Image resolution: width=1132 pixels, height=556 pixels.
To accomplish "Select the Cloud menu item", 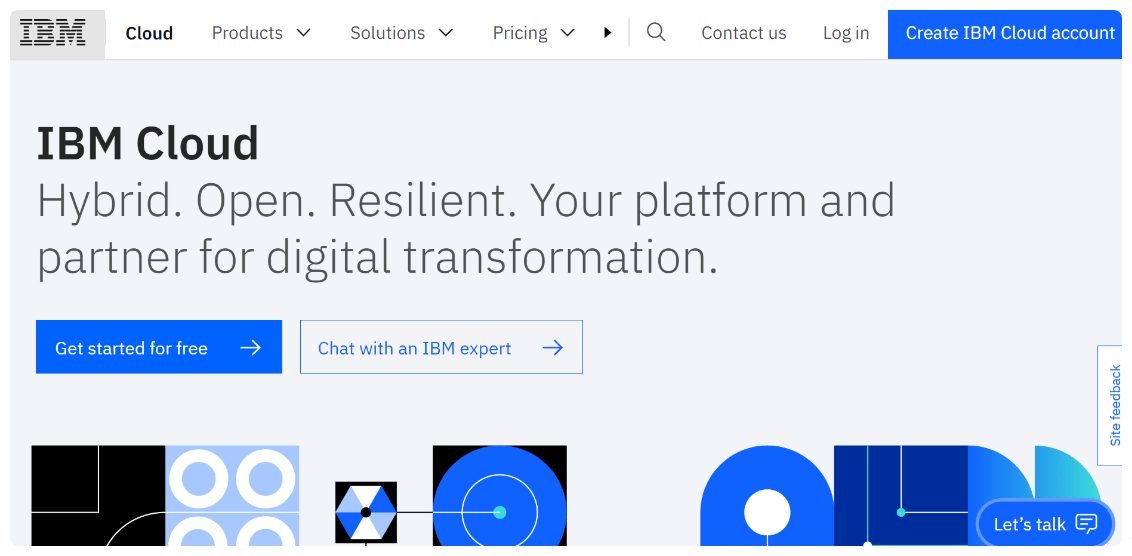I will (x=149, y=33).
